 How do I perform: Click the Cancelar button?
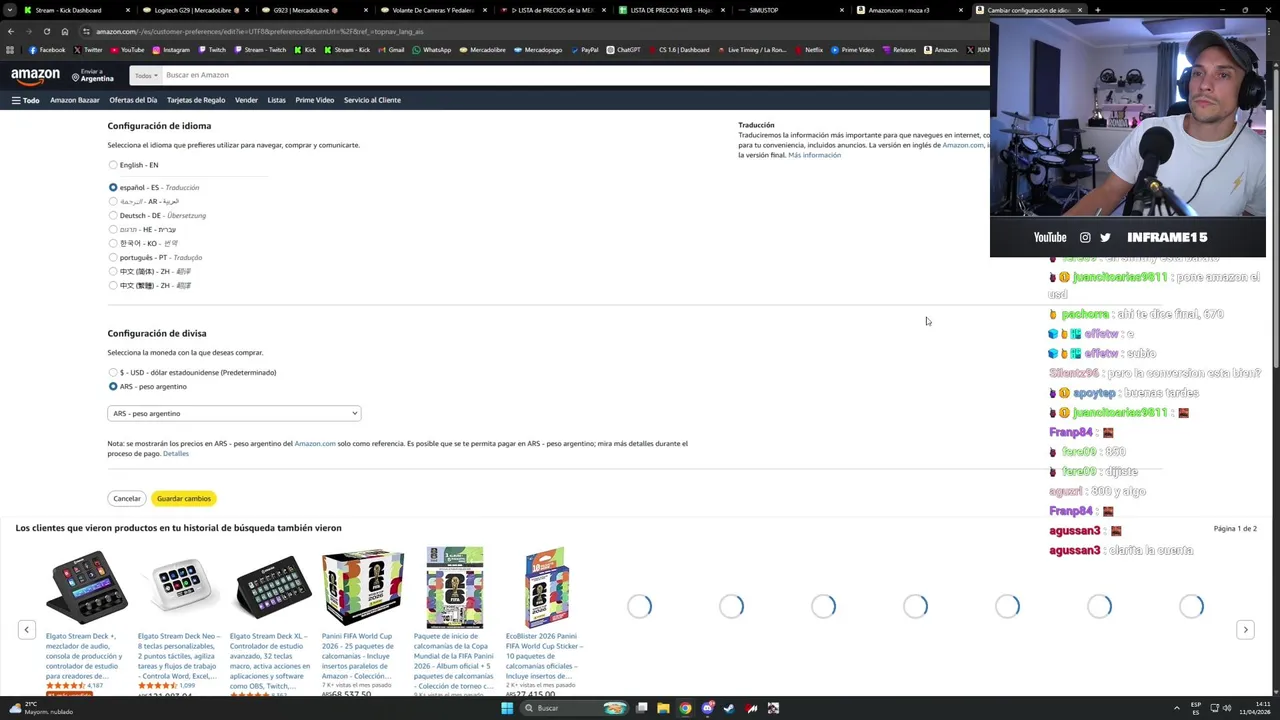[127, 498]
